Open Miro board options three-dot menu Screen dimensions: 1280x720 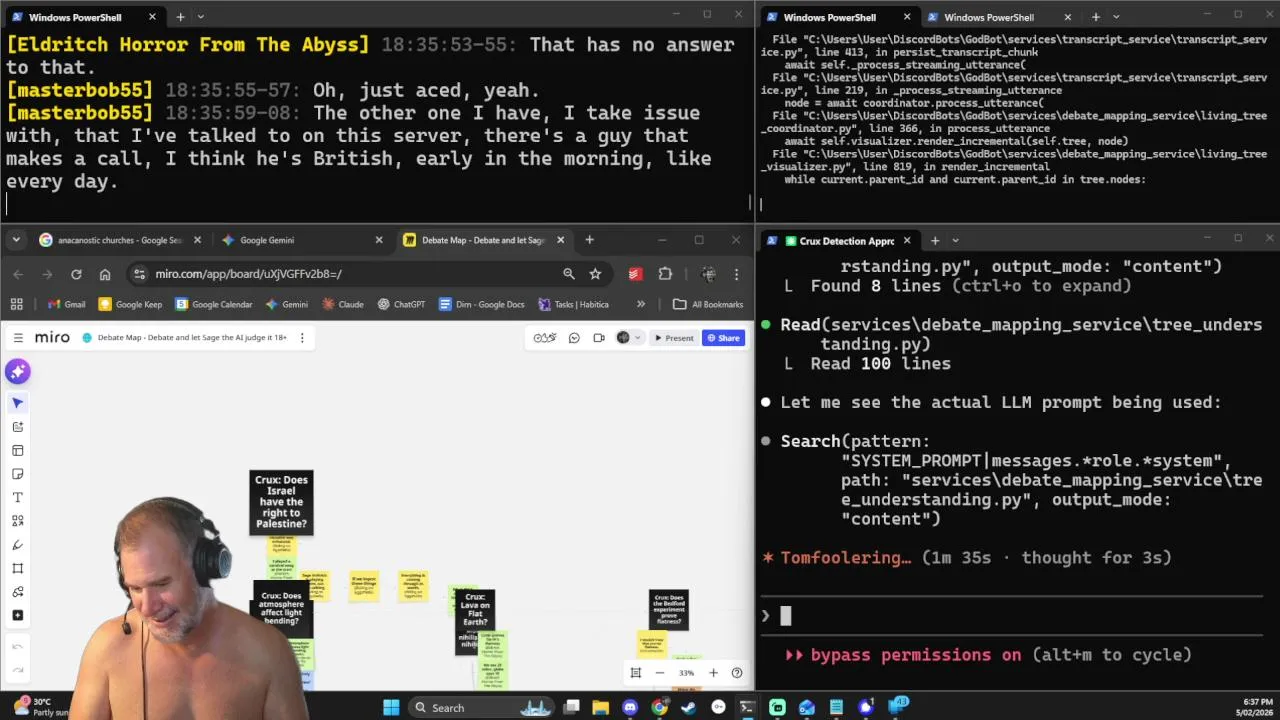[x=302, y=338]
